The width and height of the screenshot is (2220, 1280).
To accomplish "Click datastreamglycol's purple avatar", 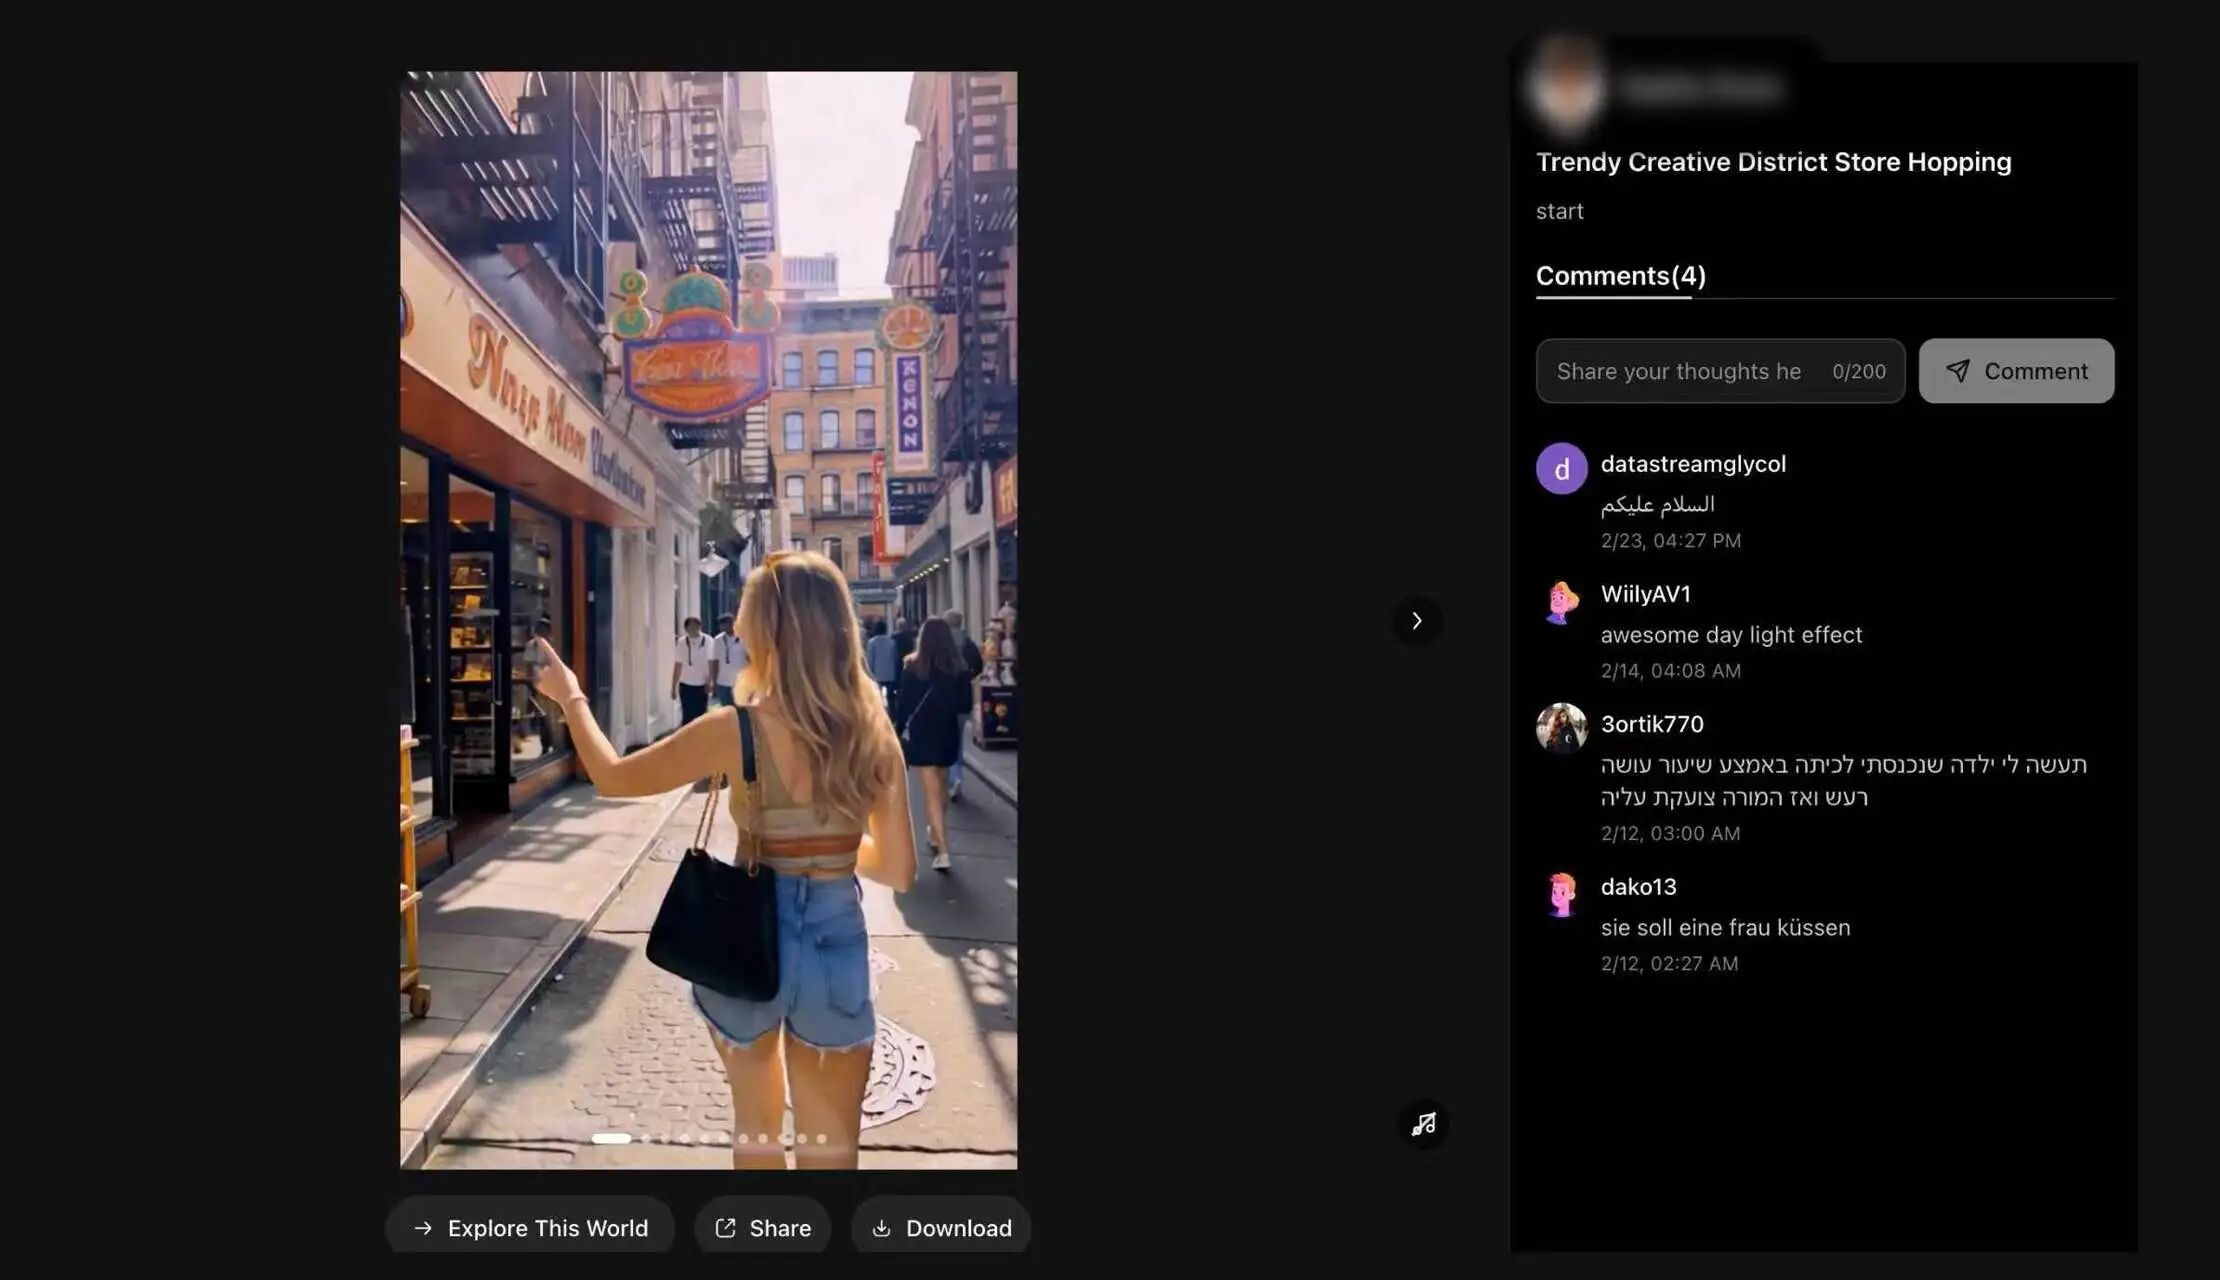I will click(x=1561, y=468).
